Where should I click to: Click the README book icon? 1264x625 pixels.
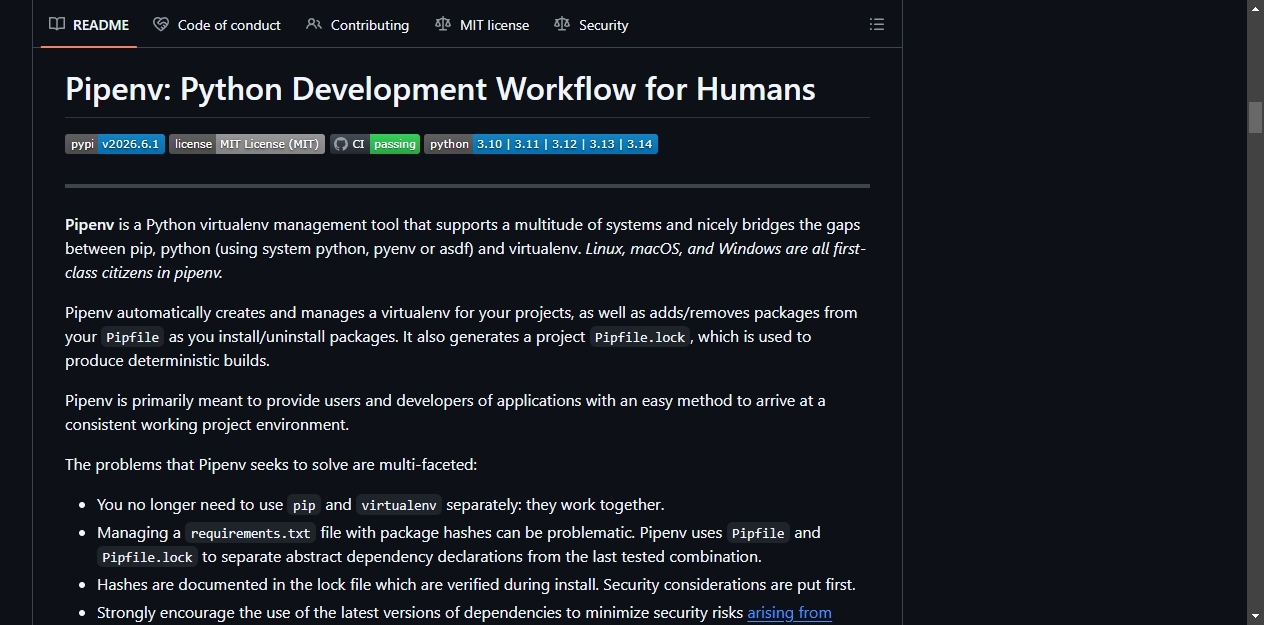pos(57,24)
